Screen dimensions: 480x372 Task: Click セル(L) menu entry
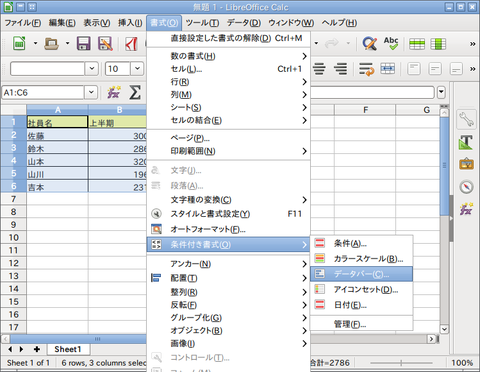point(229,69)
